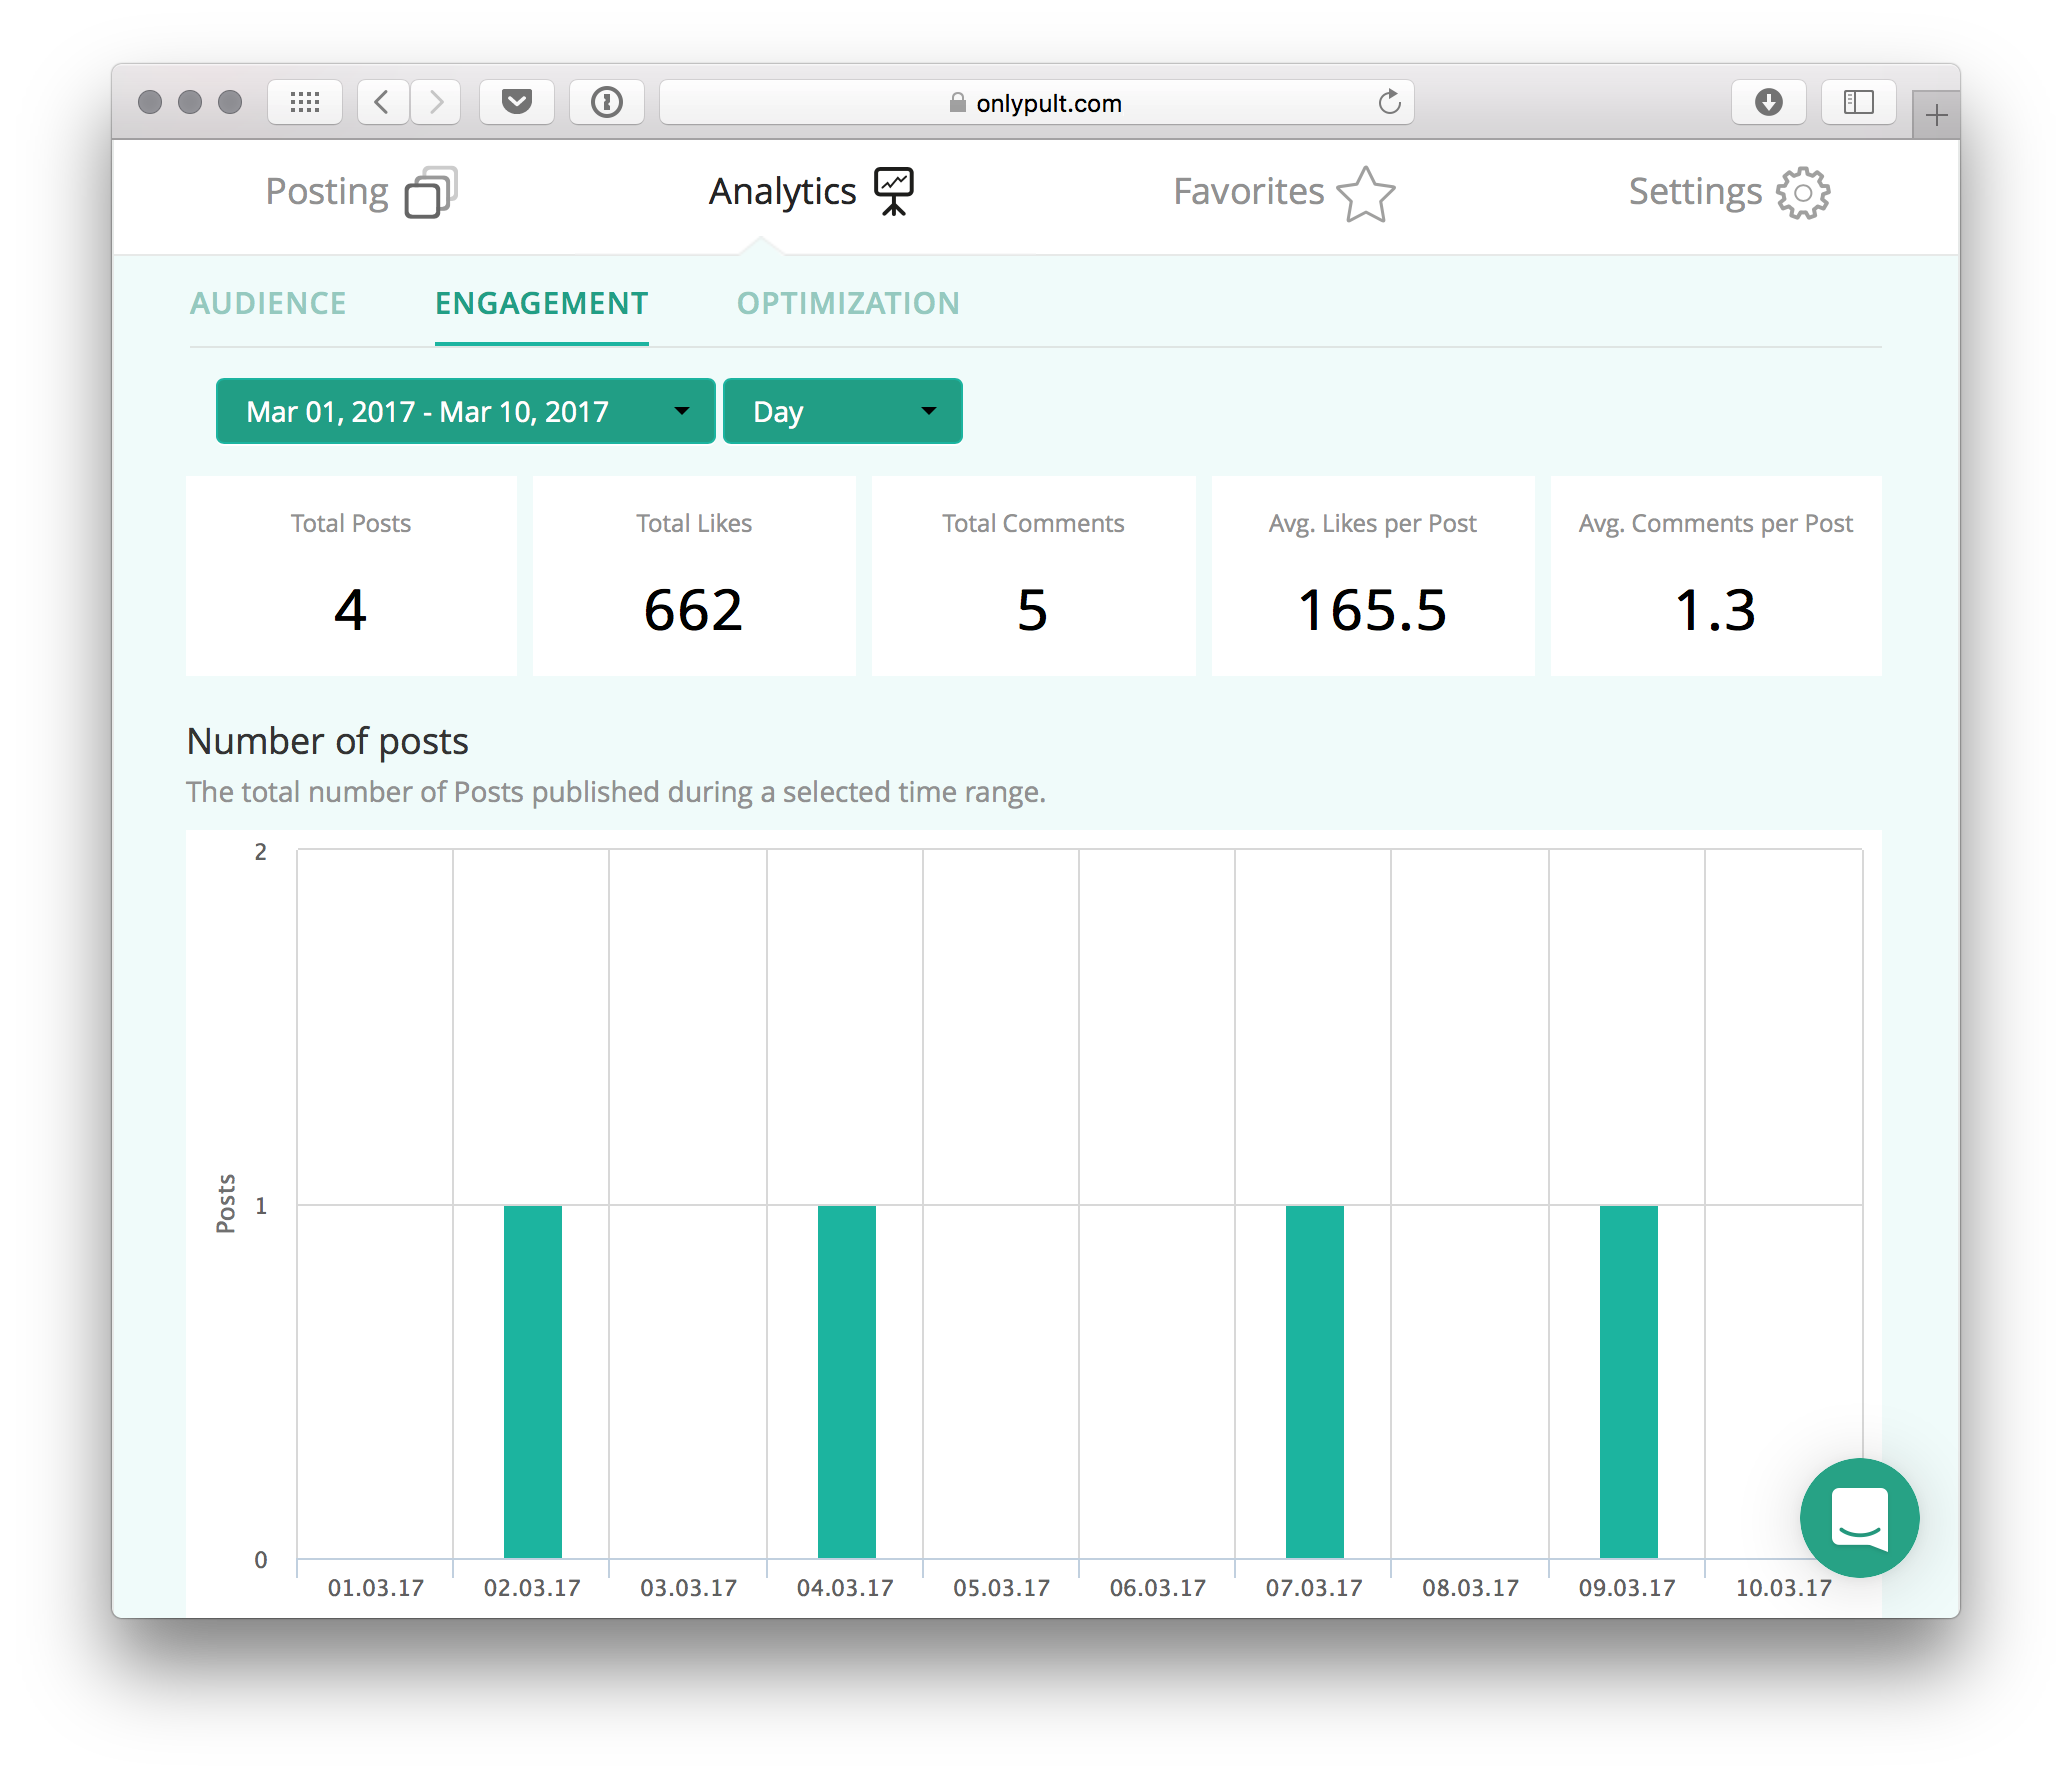Open the Day interval dropdown

(842, 411)
